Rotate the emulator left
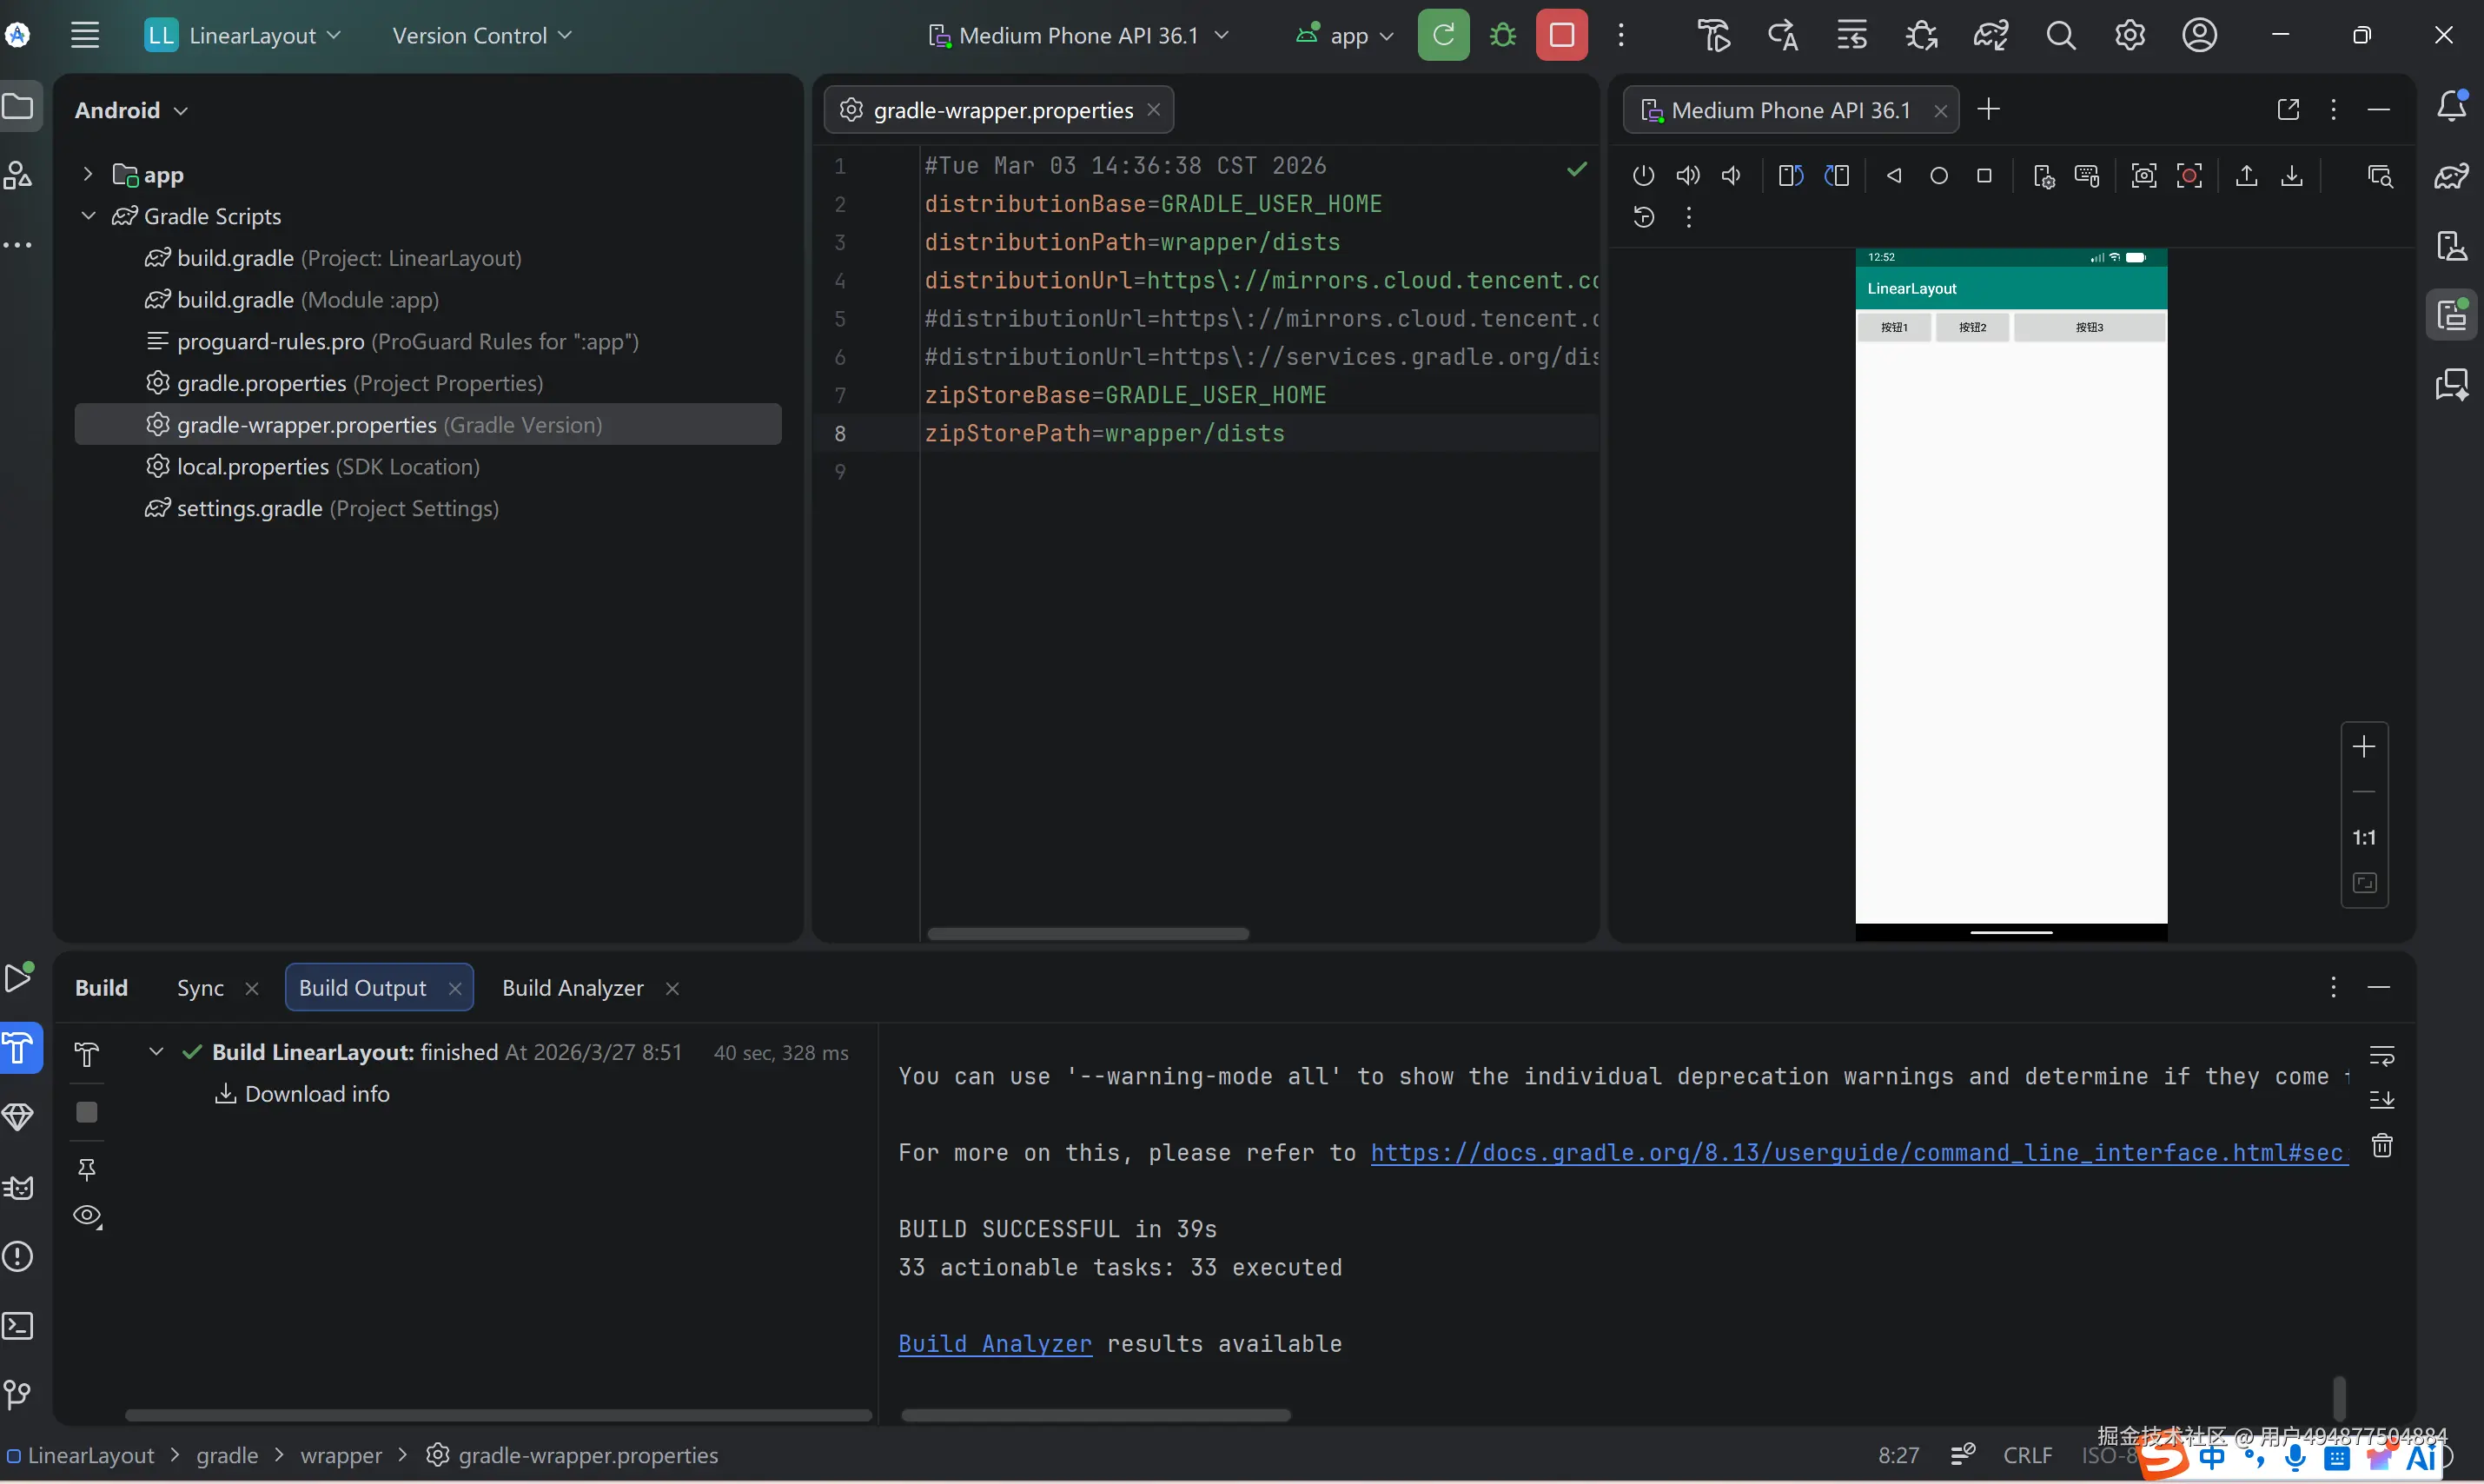The image size is (2484, 1484). 1790,176
